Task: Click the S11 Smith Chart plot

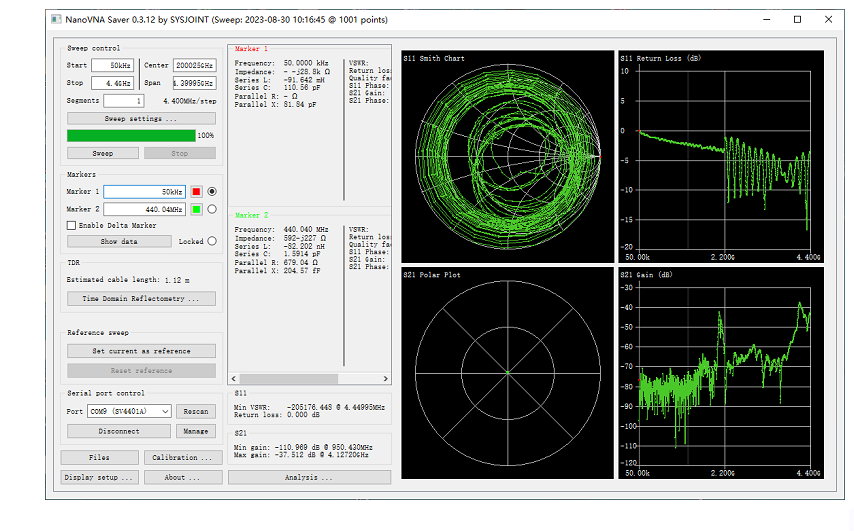Action: [x=508, y=157]
